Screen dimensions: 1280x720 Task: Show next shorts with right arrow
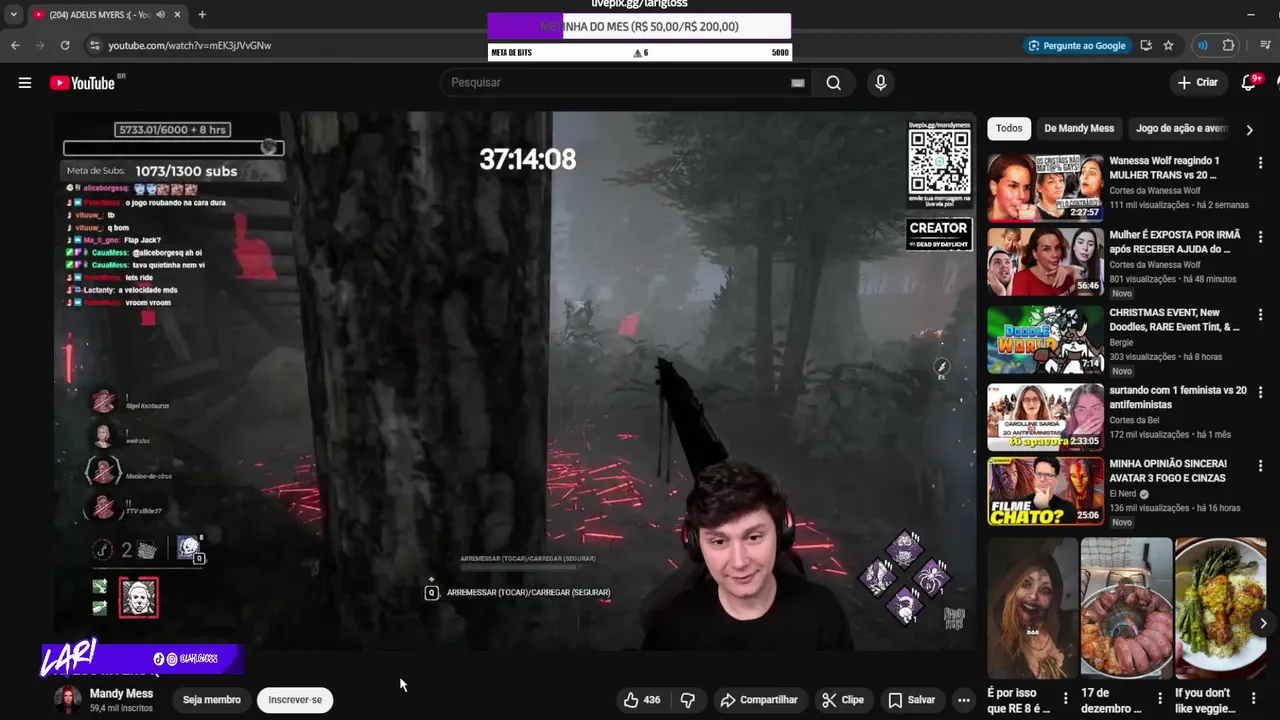[x=1263, y=623]
